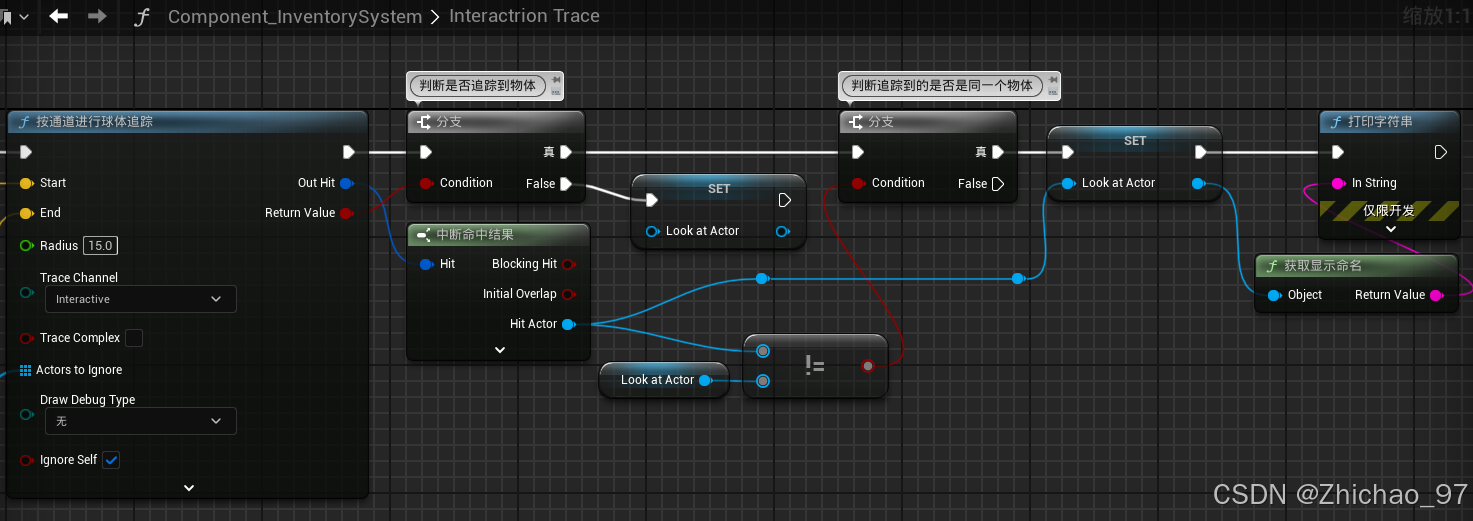Click the Print String exec output pin
Screen dimensions: 1473x521
click(x=1440, y=152)
